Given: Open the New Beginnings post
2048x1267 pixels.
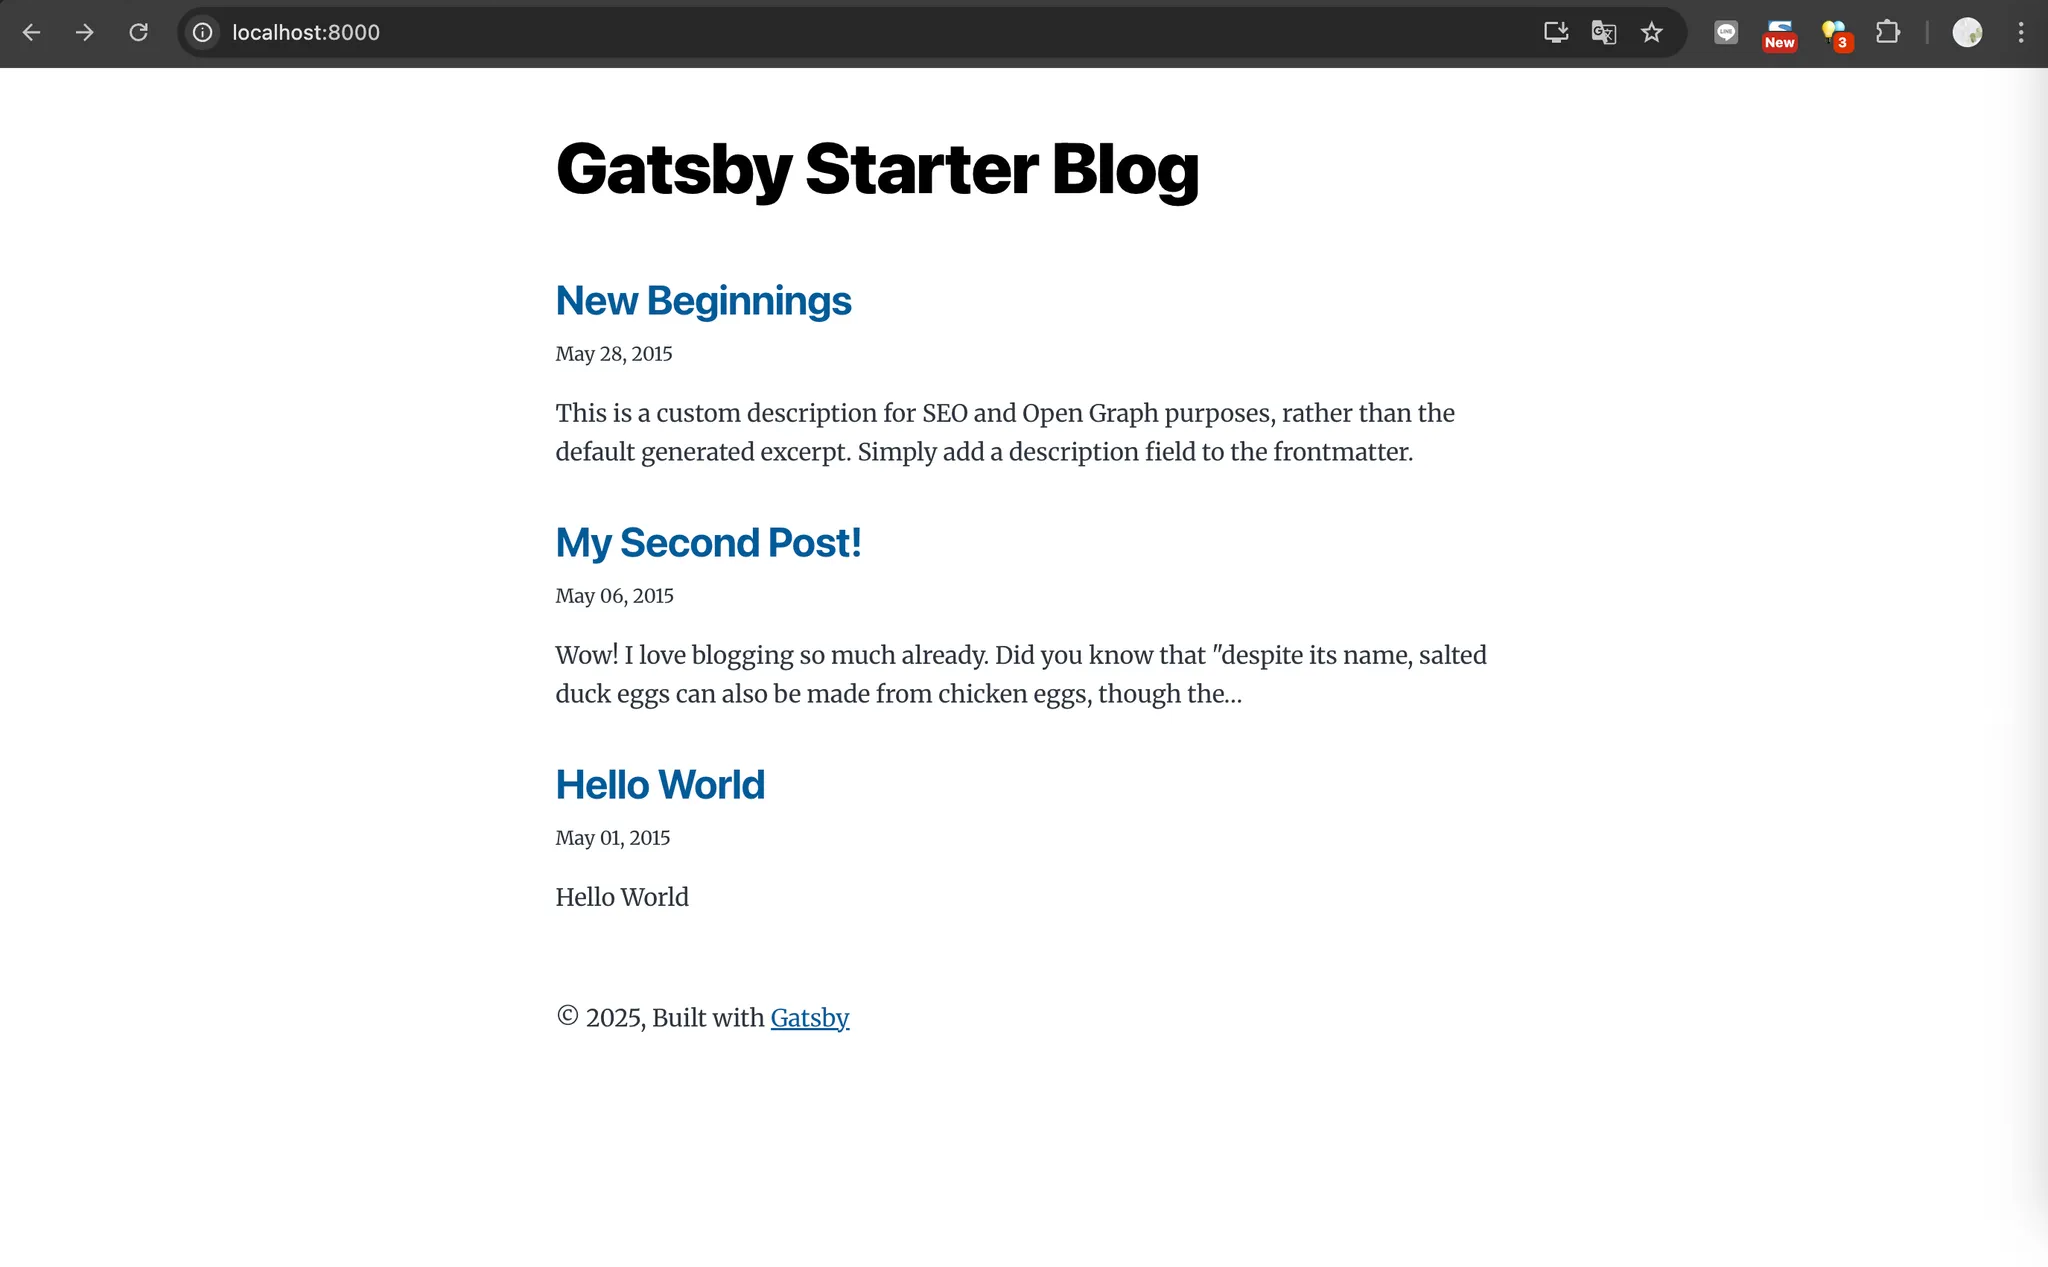Looking at the screenshot, I should tap(703, 301).
